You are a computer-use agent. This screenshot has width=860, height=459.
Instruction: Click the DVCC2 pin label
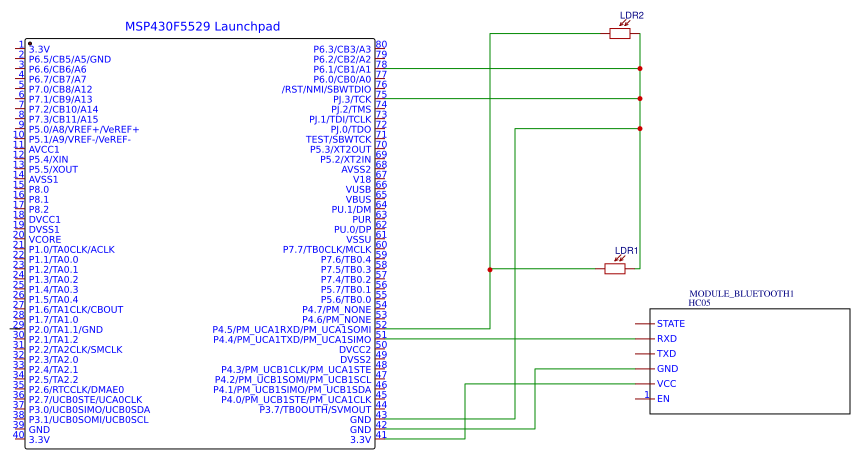tap(355, 349)
